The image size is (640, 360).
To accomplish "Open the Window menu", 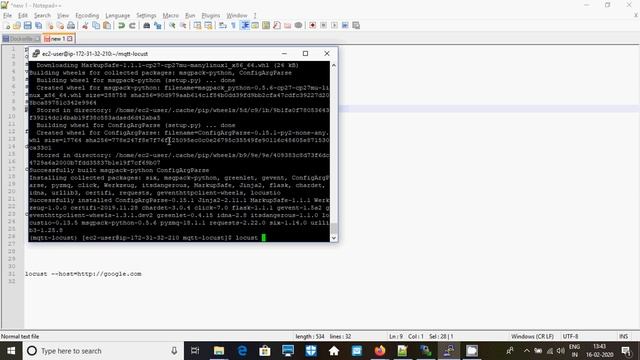I will (237, 16).
